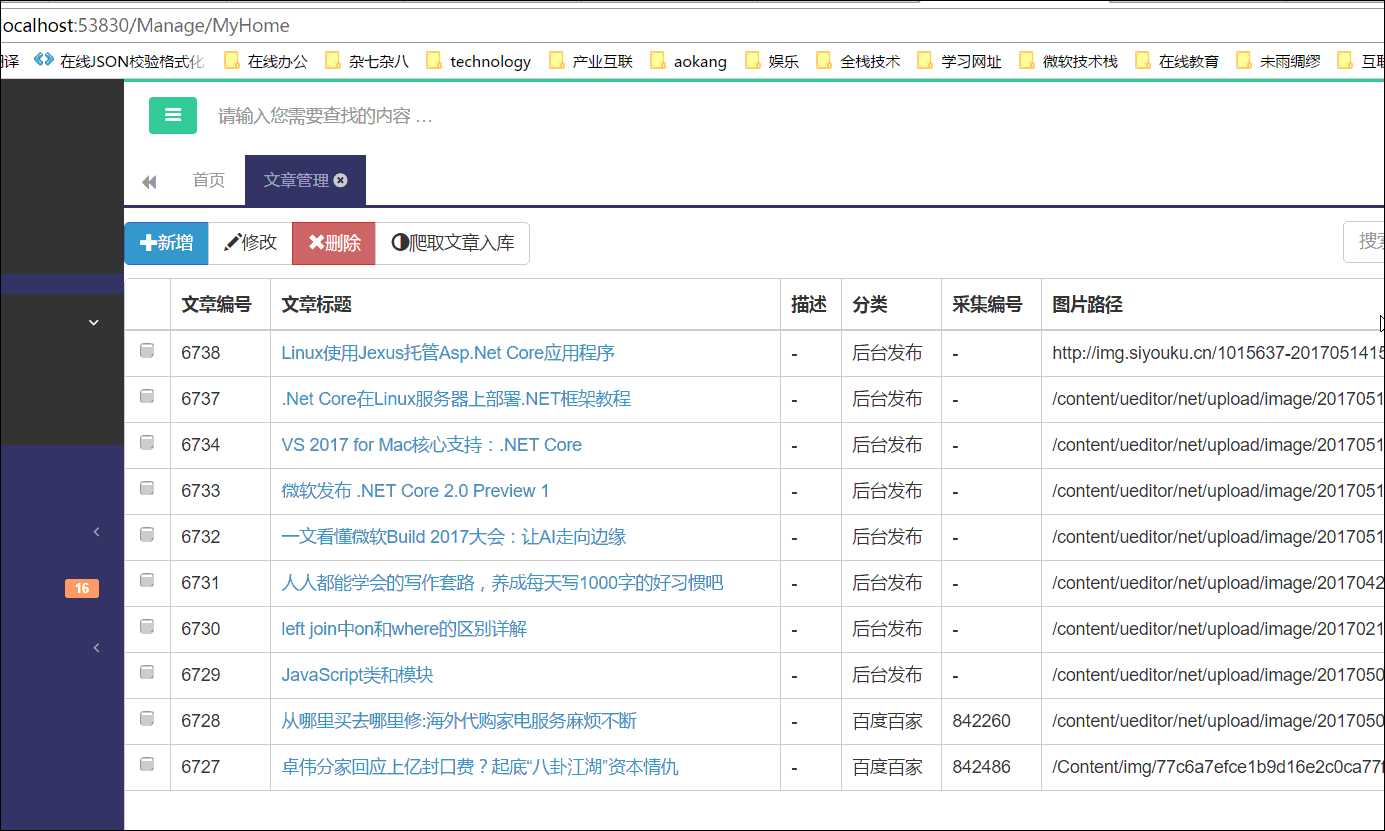1385x831 pixels.
Task: Check the checkbox for article 6737
Action: tap(147, 396)
